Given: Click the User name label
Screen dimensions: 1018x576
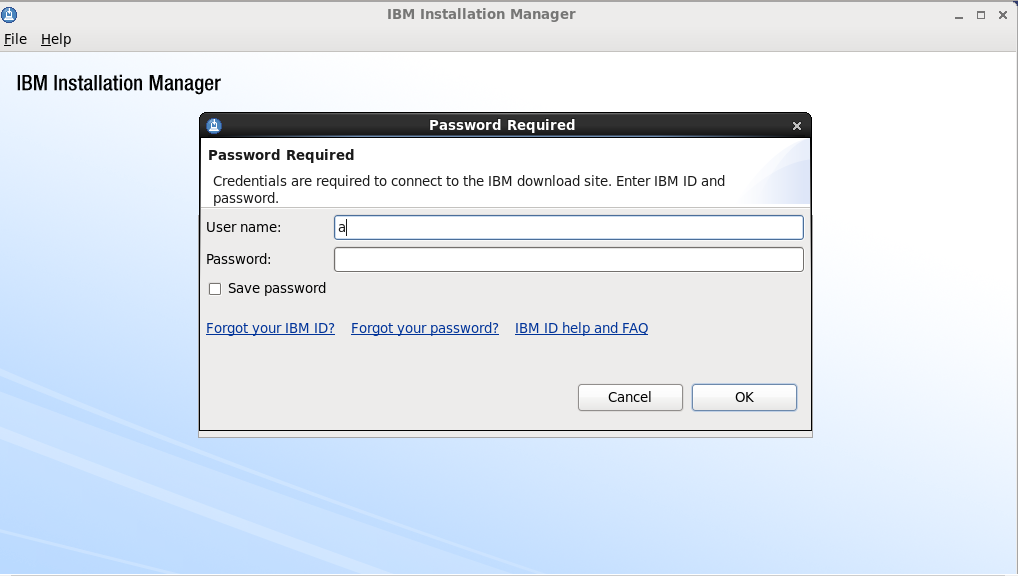Looking at the screenshot, I should (x=243, y=228).
